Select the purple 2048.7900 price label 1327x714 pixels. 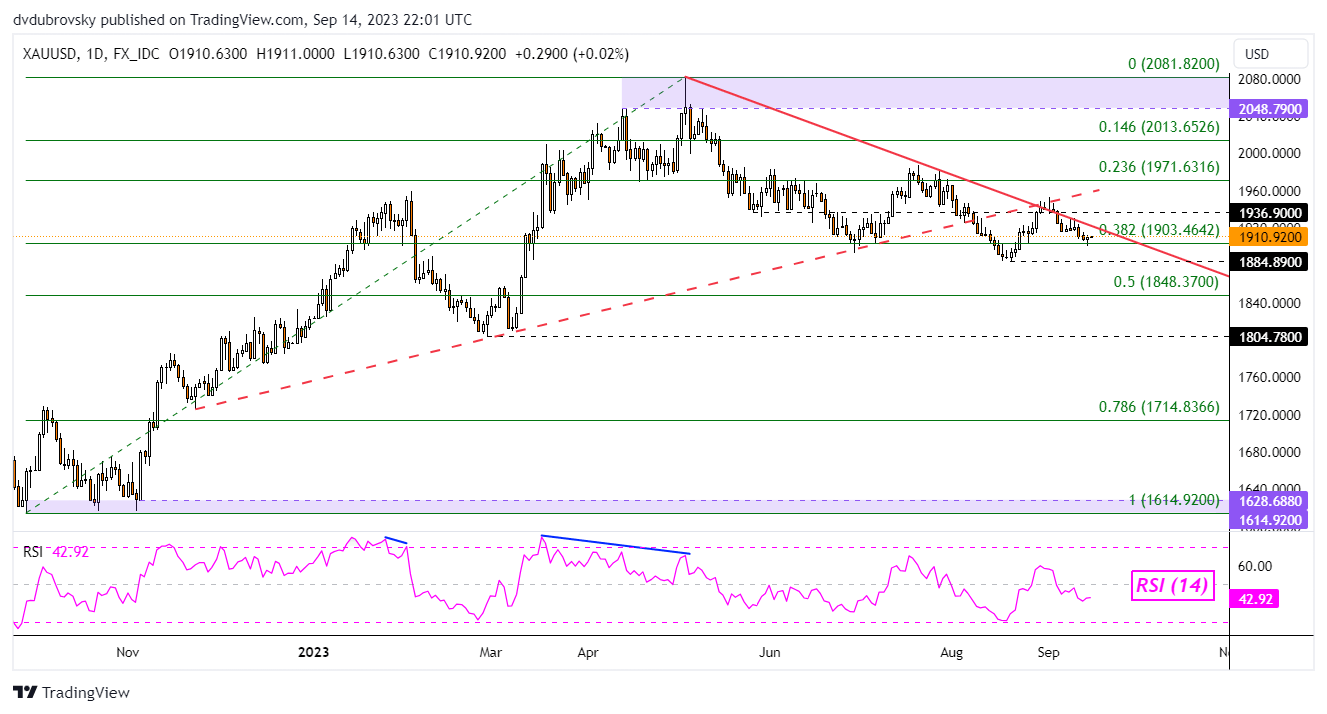click(1268, 108)
